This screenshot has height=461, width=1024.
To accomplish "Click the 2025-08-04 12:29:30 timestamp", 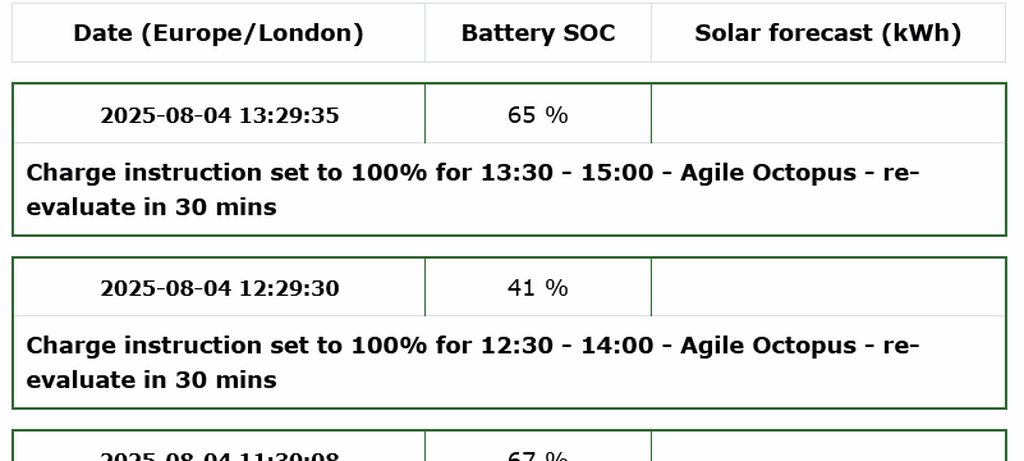I will [219, 288].
